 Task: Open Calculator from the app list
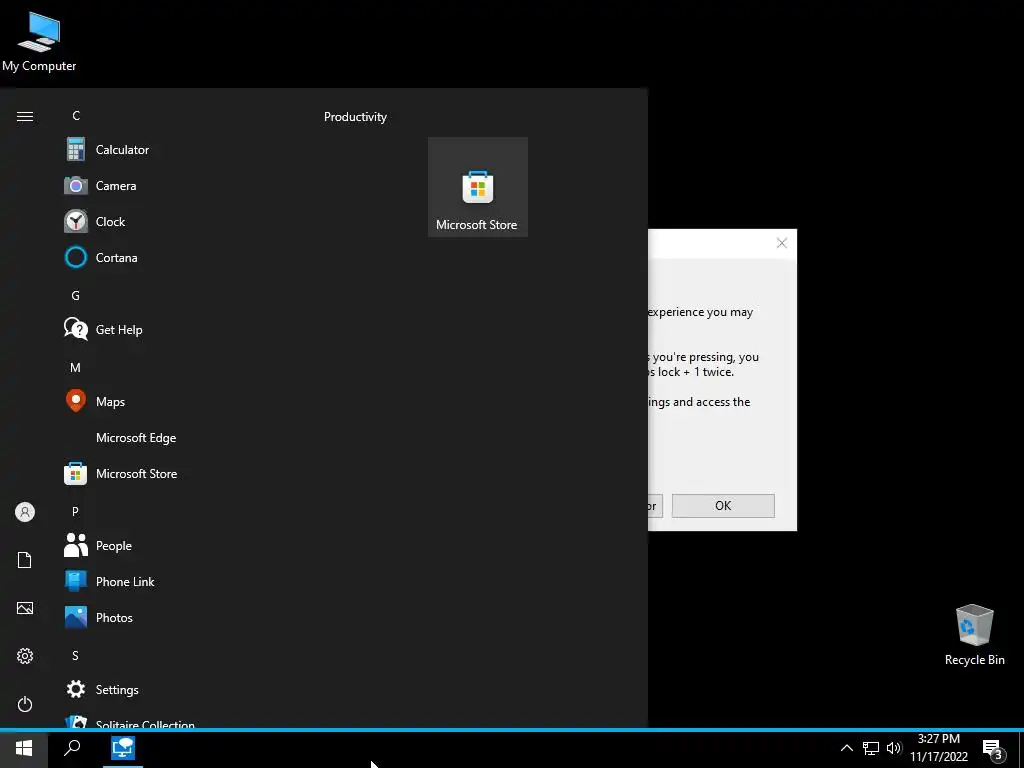pyautogui.click(x=123, y=150)
